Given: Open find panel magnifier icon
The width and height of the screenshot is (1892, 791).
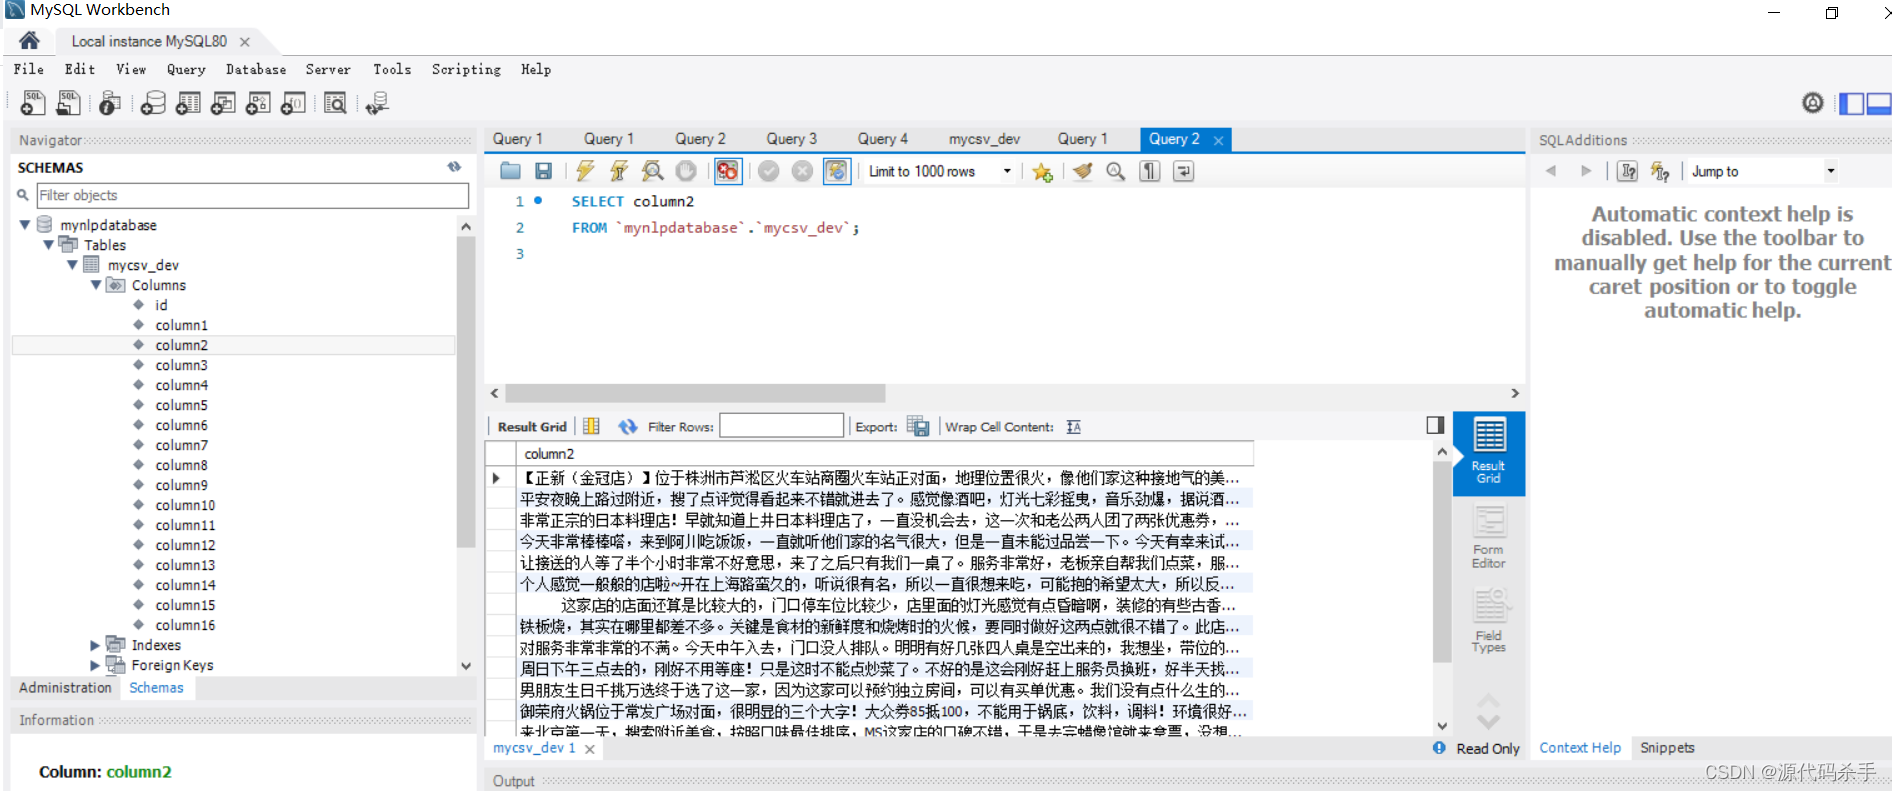Looking at the screenshot, I should point(1116,171).
